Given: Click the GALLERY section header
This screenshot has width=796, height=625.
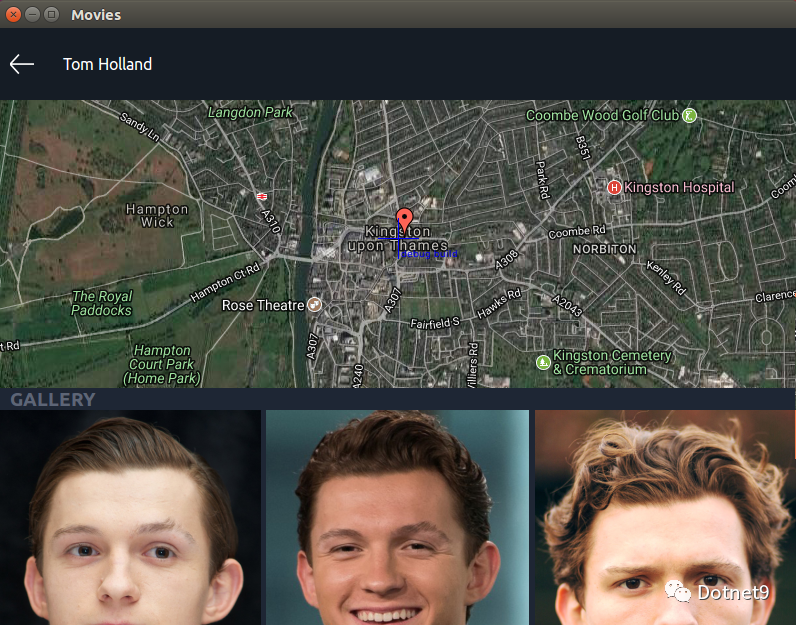Looking at the screenshot, I should (53, 400).
